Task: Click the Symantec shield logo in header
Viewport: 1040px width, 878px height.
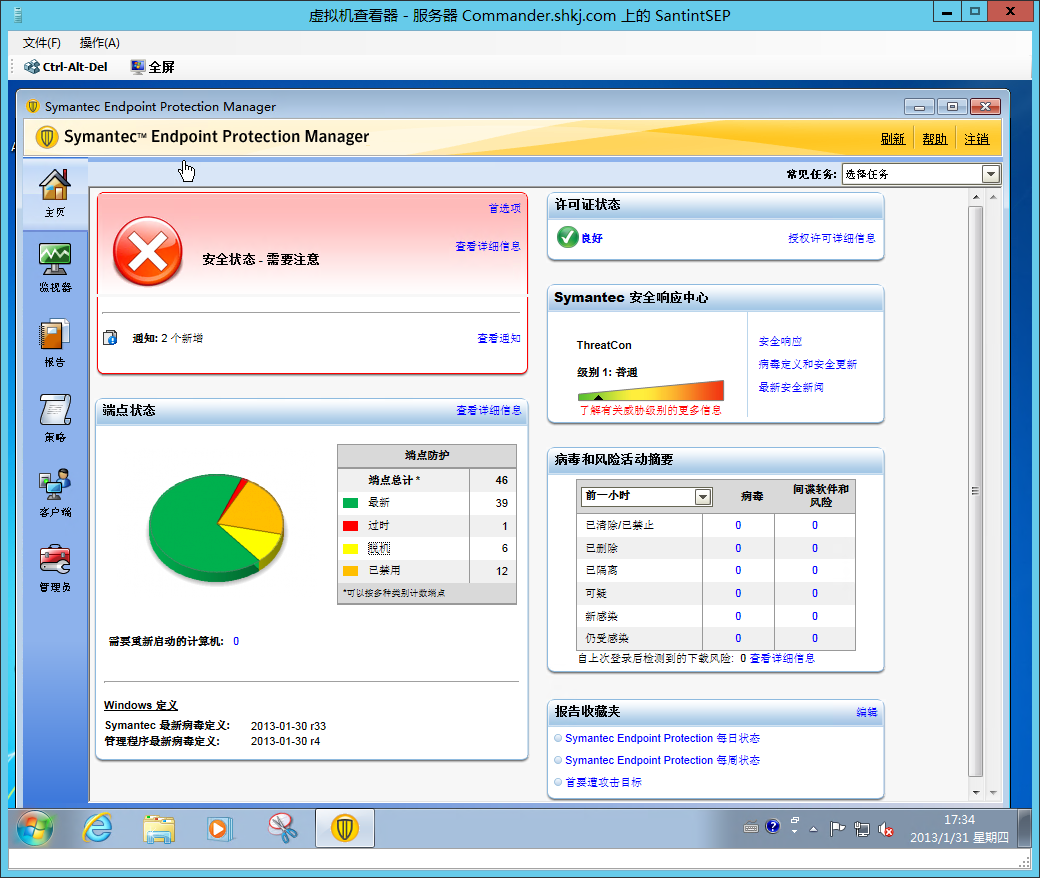Action: pos(46,137)
